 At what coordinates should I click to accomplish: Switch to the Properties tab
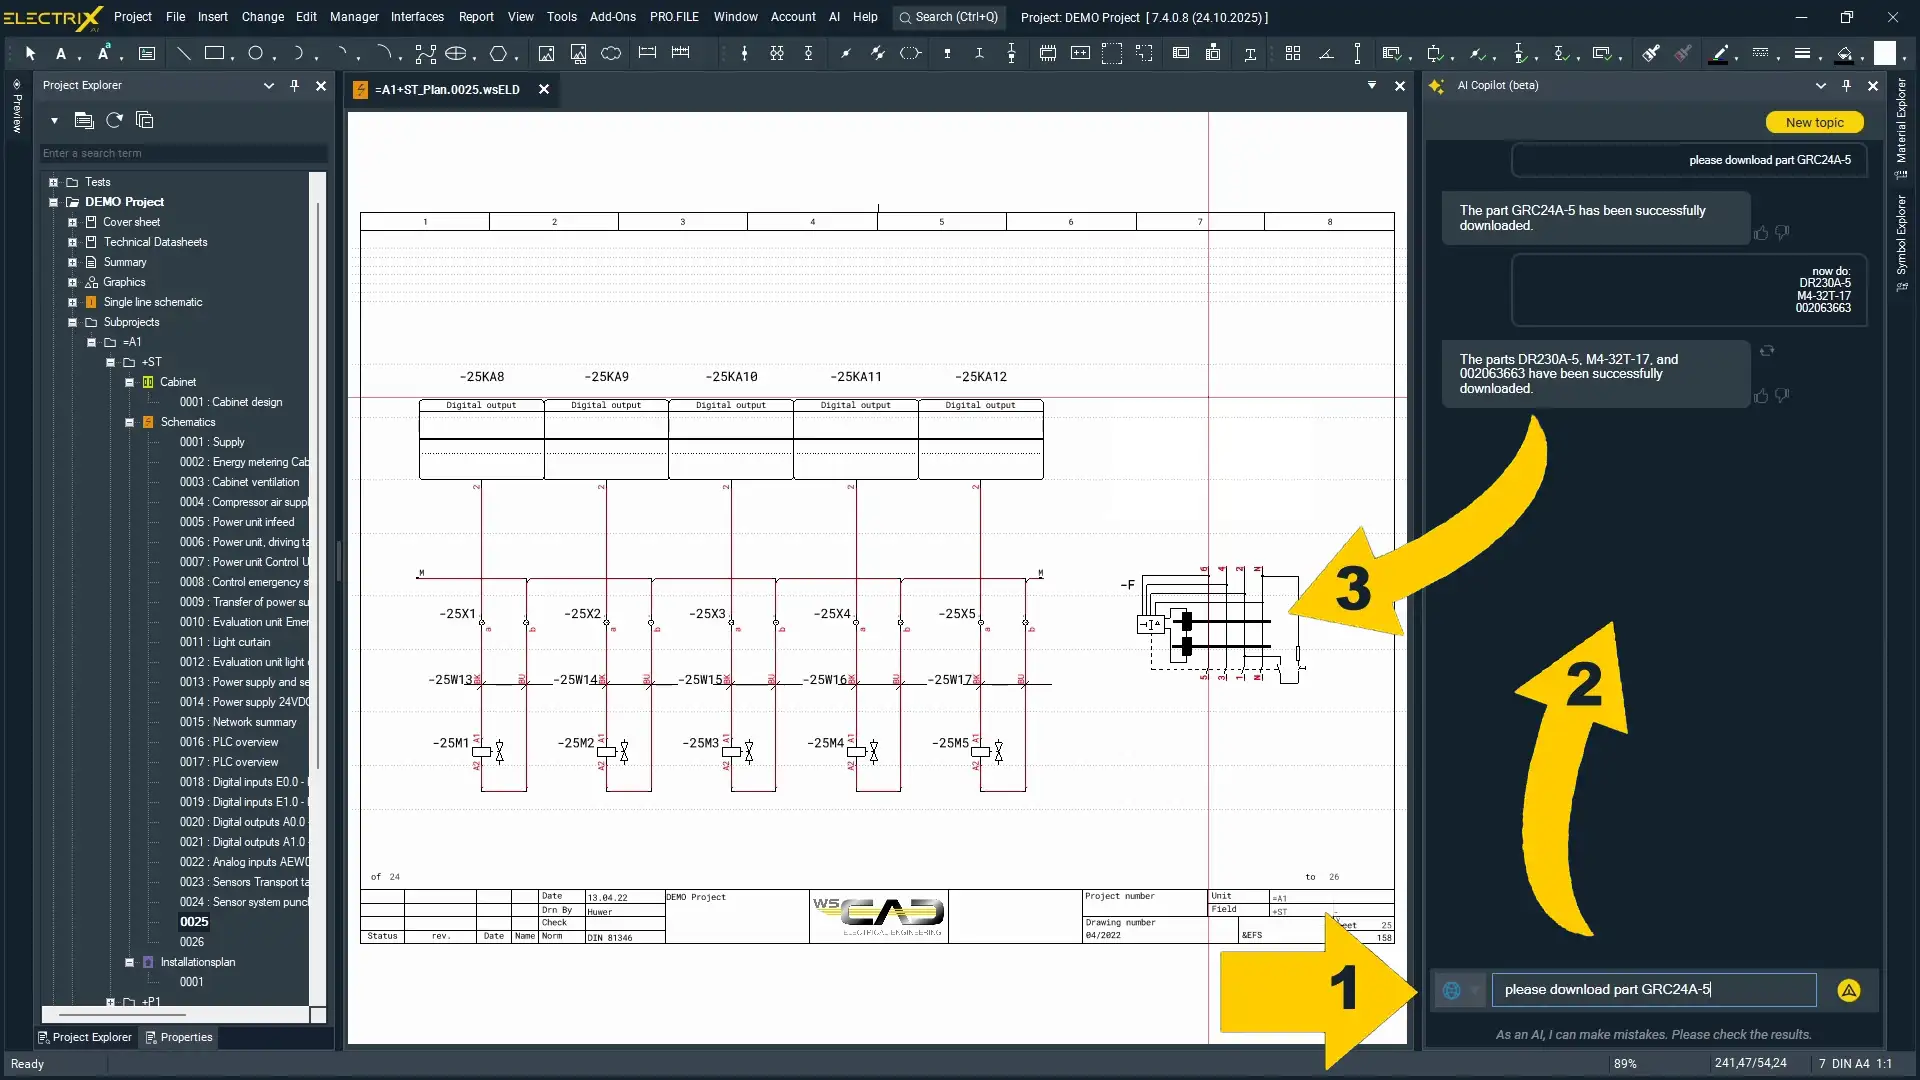tap(180, 1037)
